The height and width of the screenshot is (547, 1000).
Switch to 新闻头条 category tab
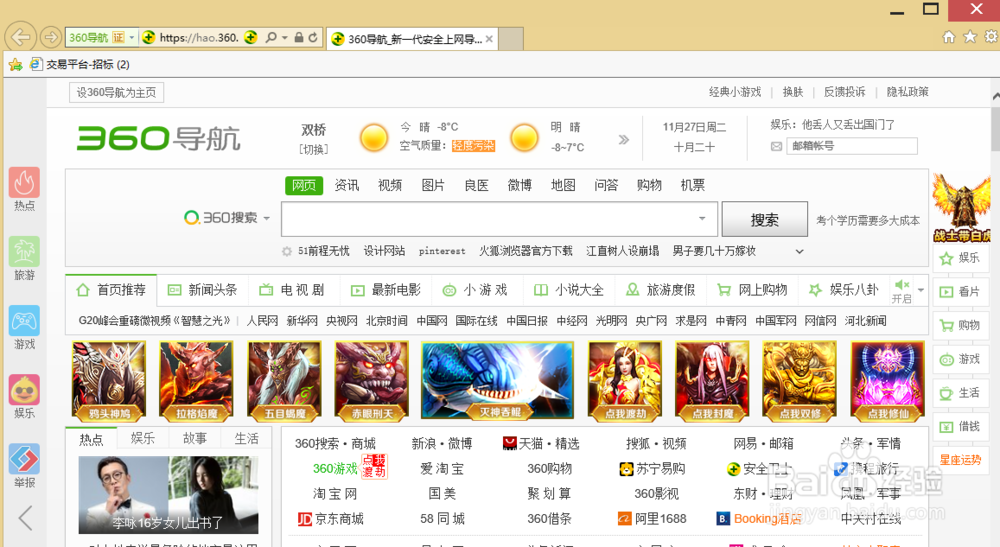click(203, 290)
